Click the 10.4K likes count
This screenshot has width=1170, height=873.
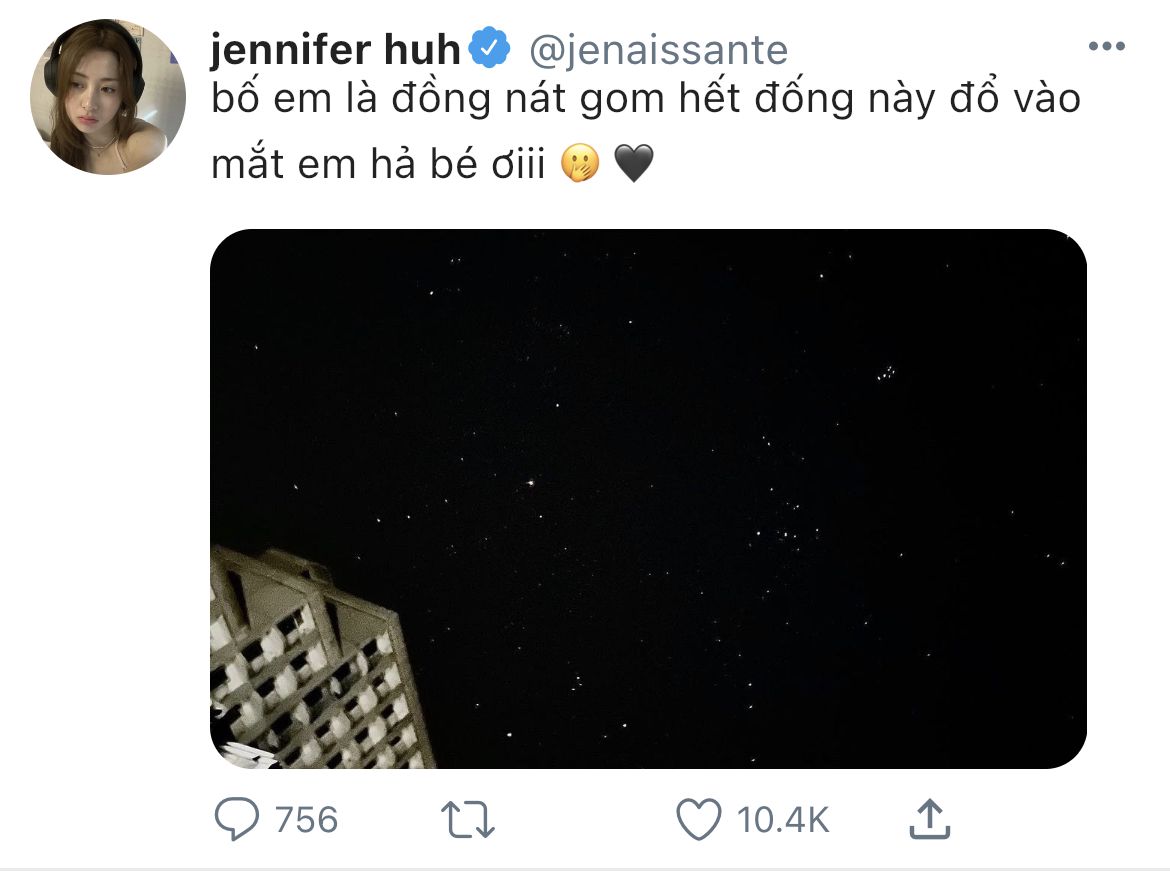(783, 820)
